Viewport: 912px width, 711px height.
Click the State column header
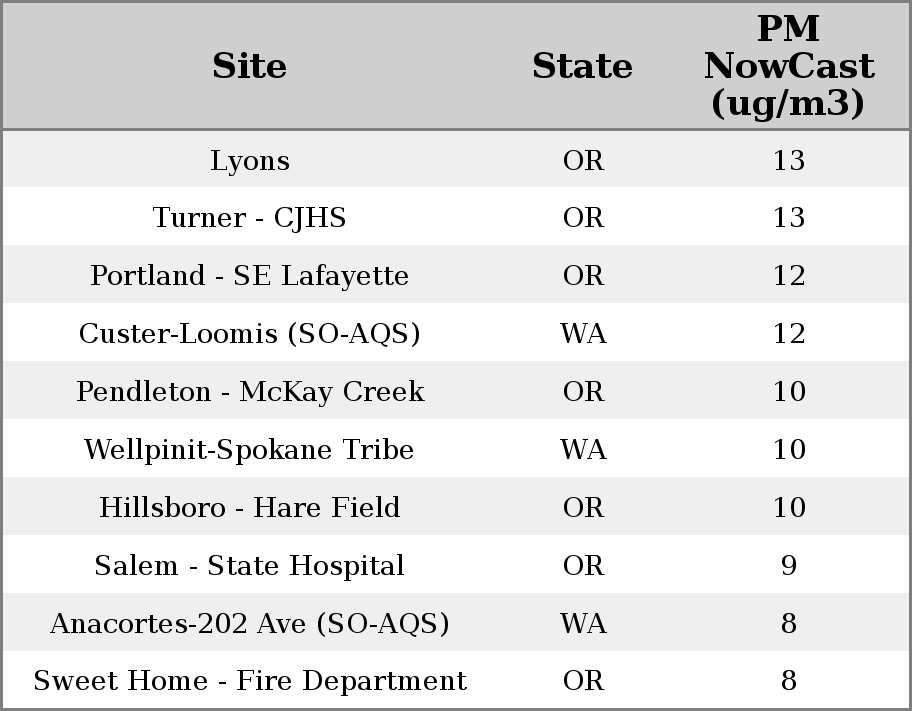pyautogui.click(x=582, y=66)
